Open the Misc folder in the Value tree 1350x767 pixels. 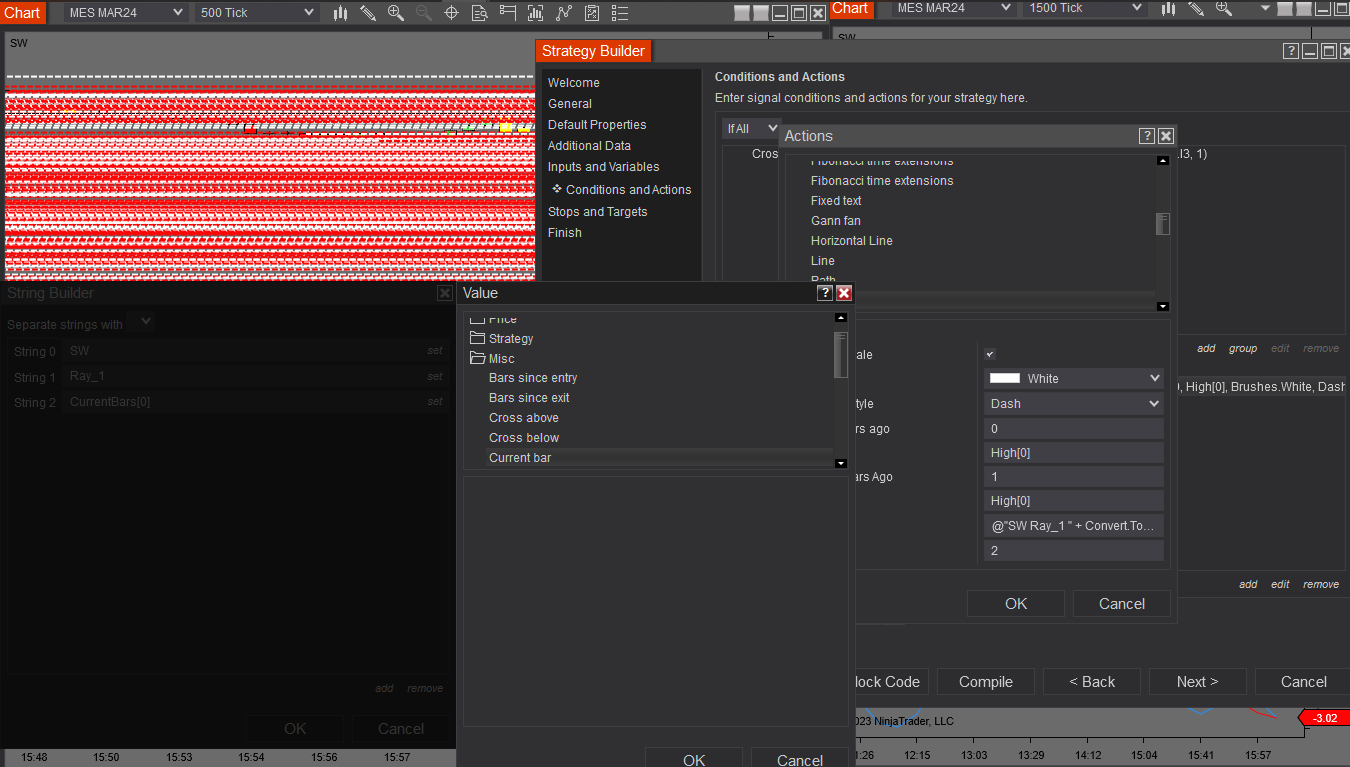[501, 359]
